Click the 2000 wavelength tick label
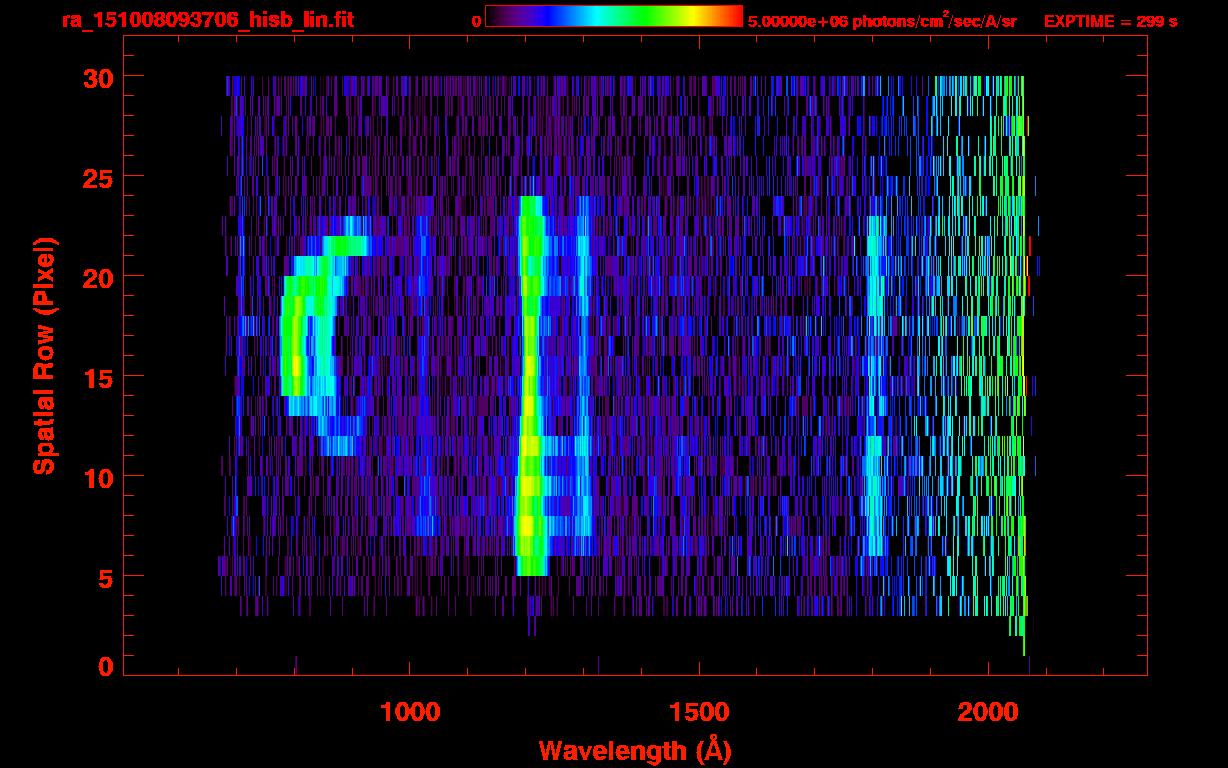 coord(988,712)
